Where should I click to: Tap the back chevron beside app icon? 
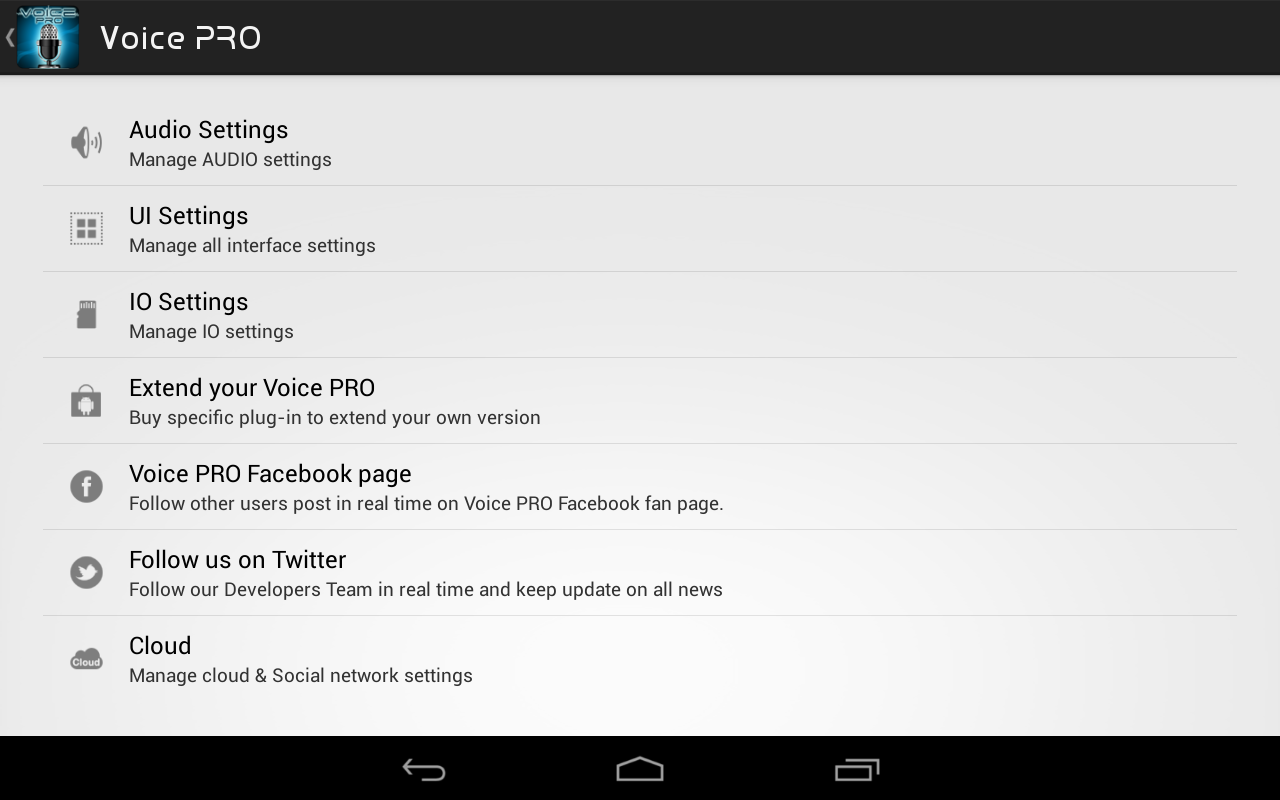[x=9, y=38]
